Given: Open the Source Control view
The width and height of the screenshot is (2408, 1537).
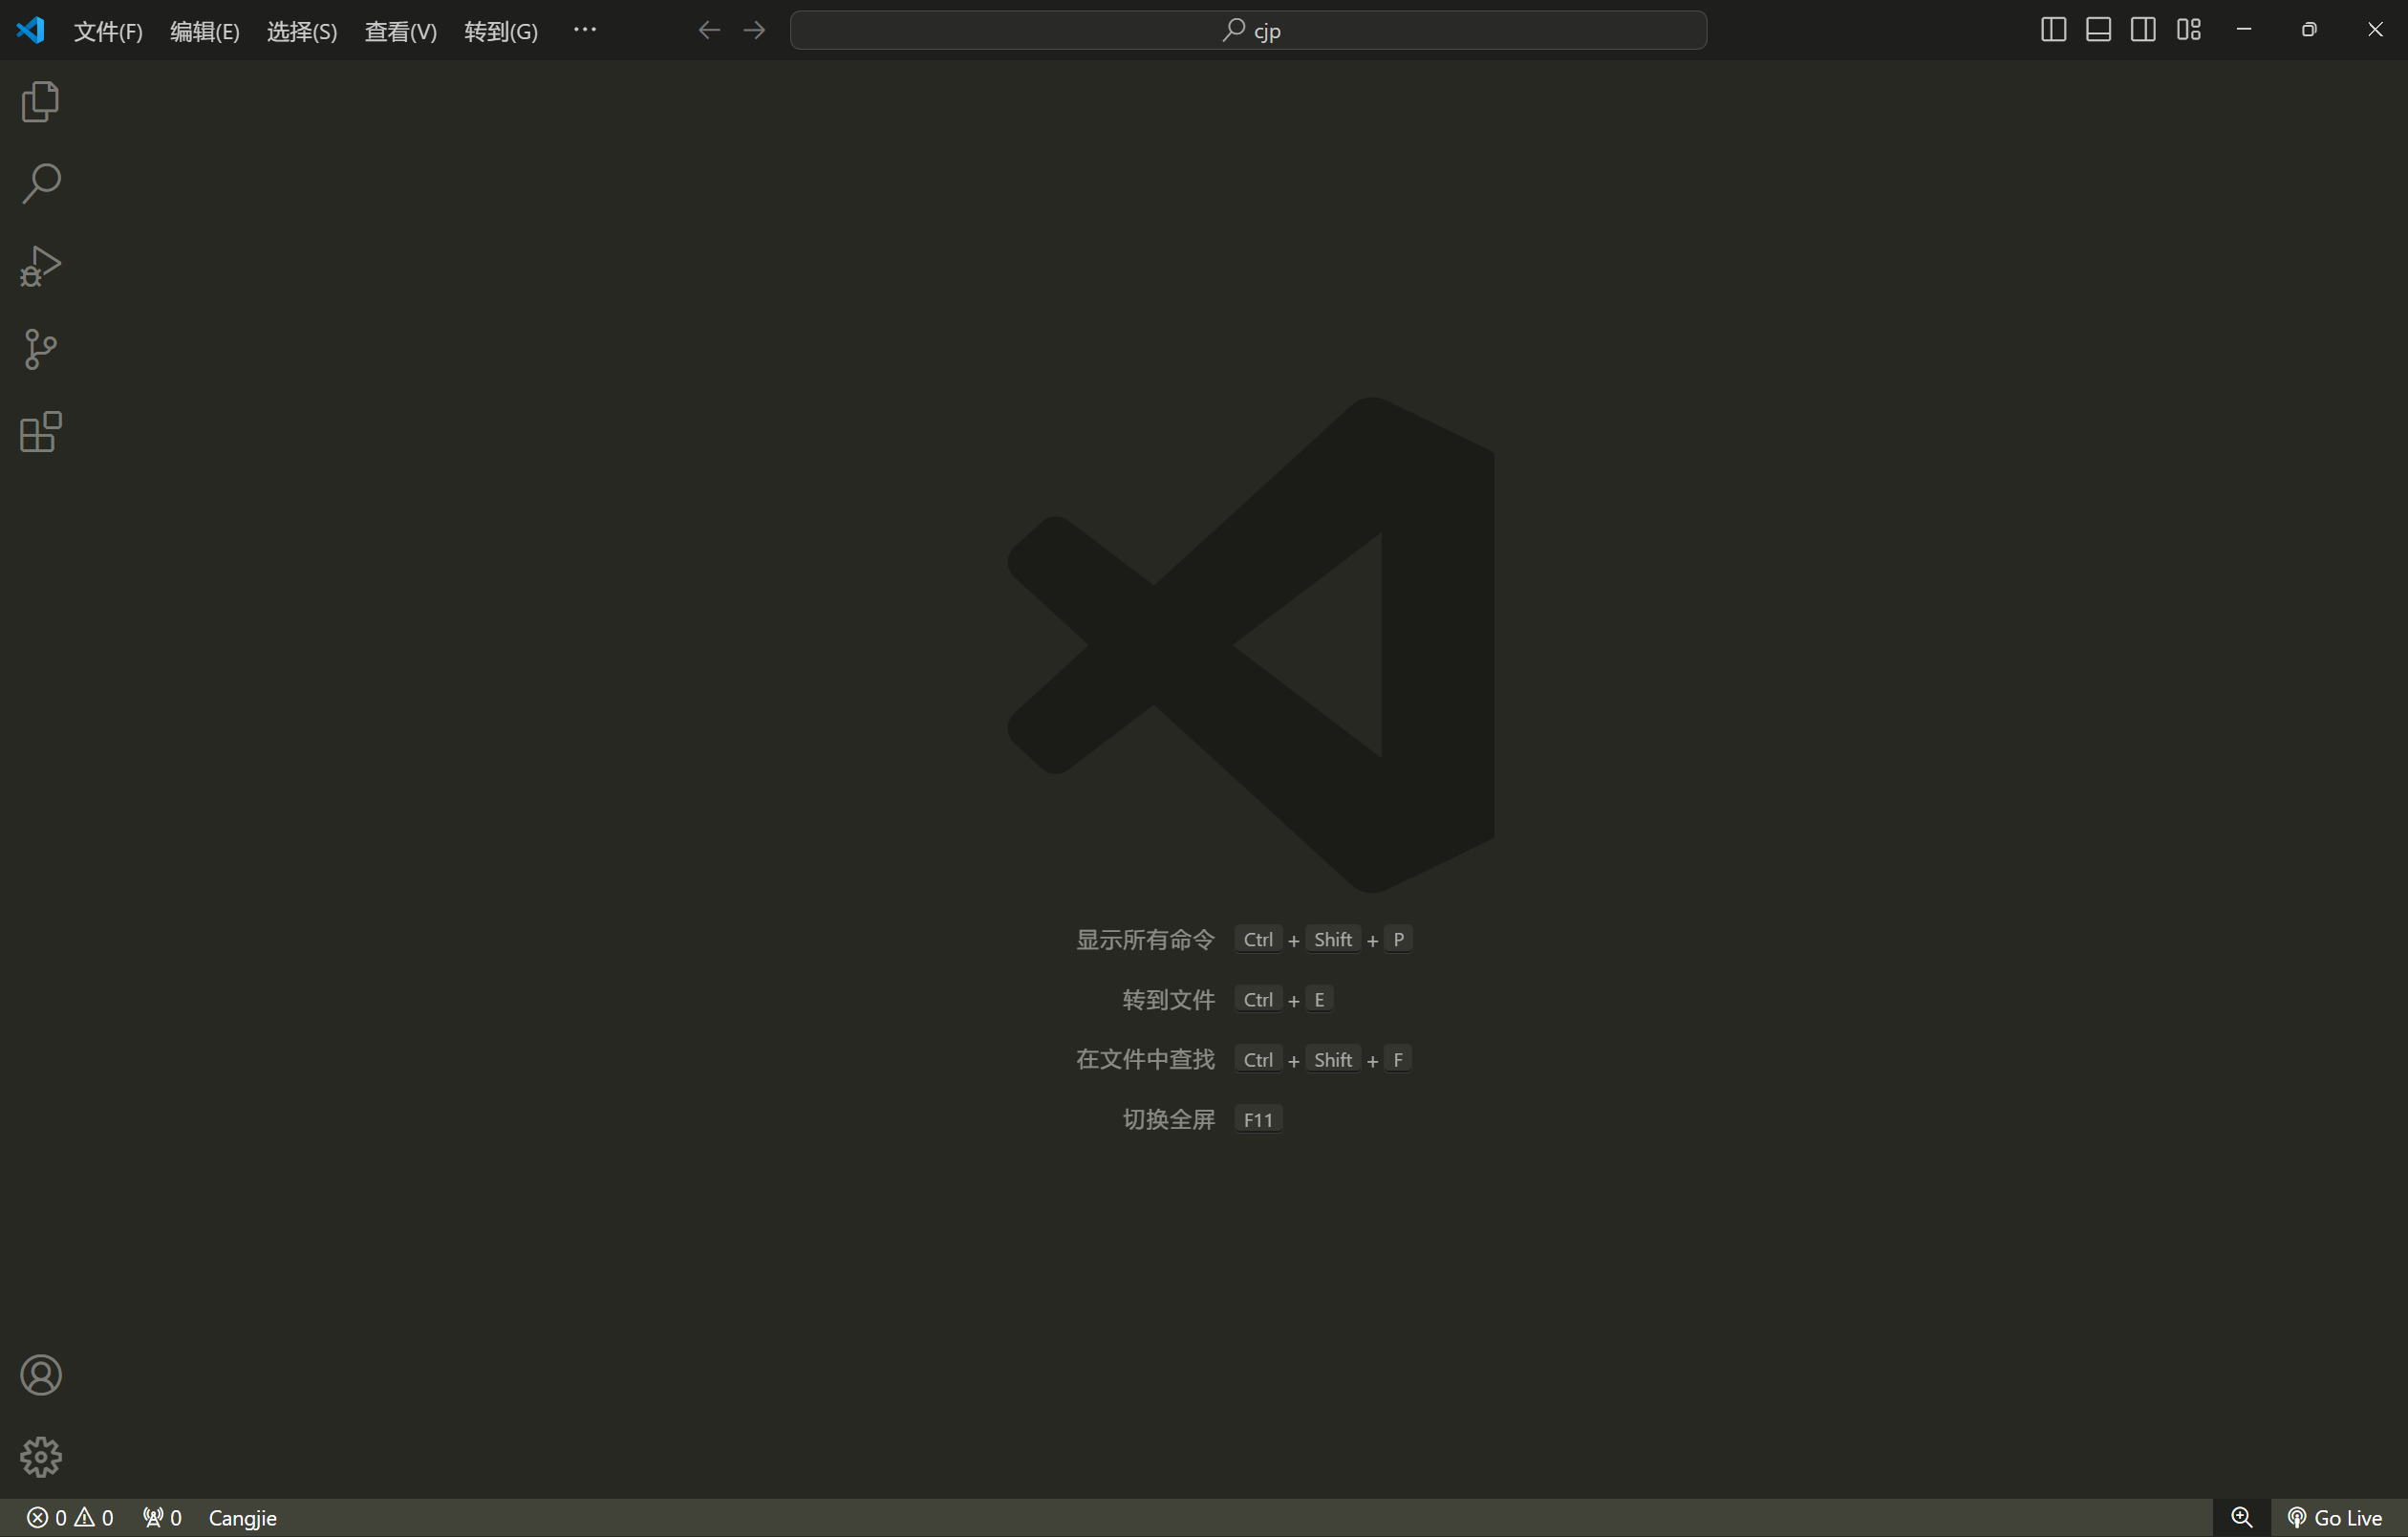Looking at the screenshot, I should pos(40,348).
